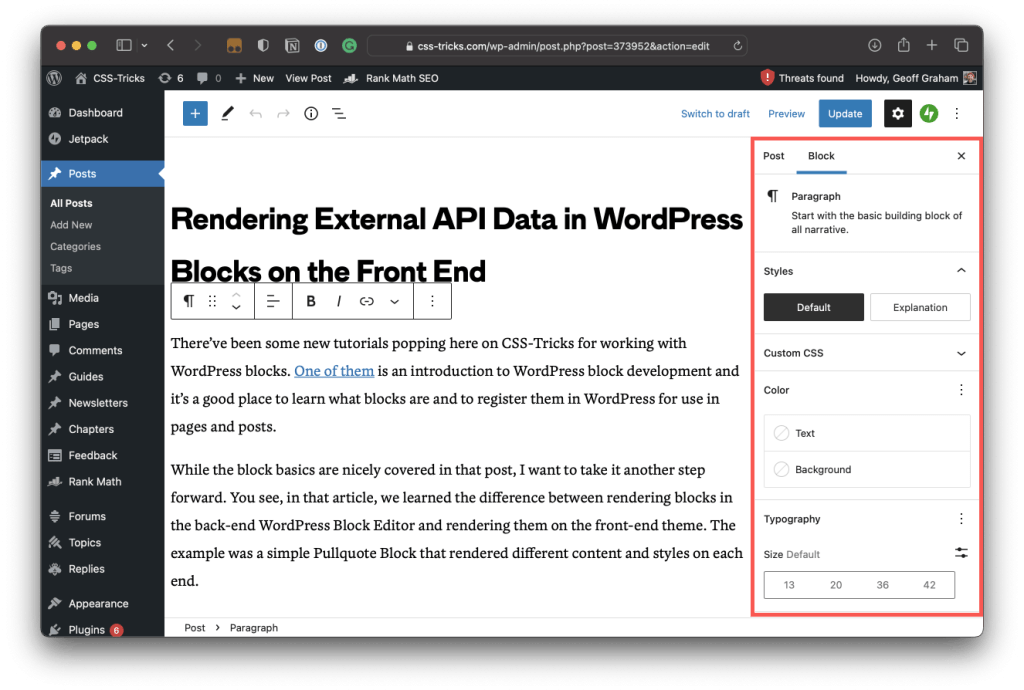1024x690 pixels.
Task: Open the comments bubble in admin bar
Action: tap(208, 78)
